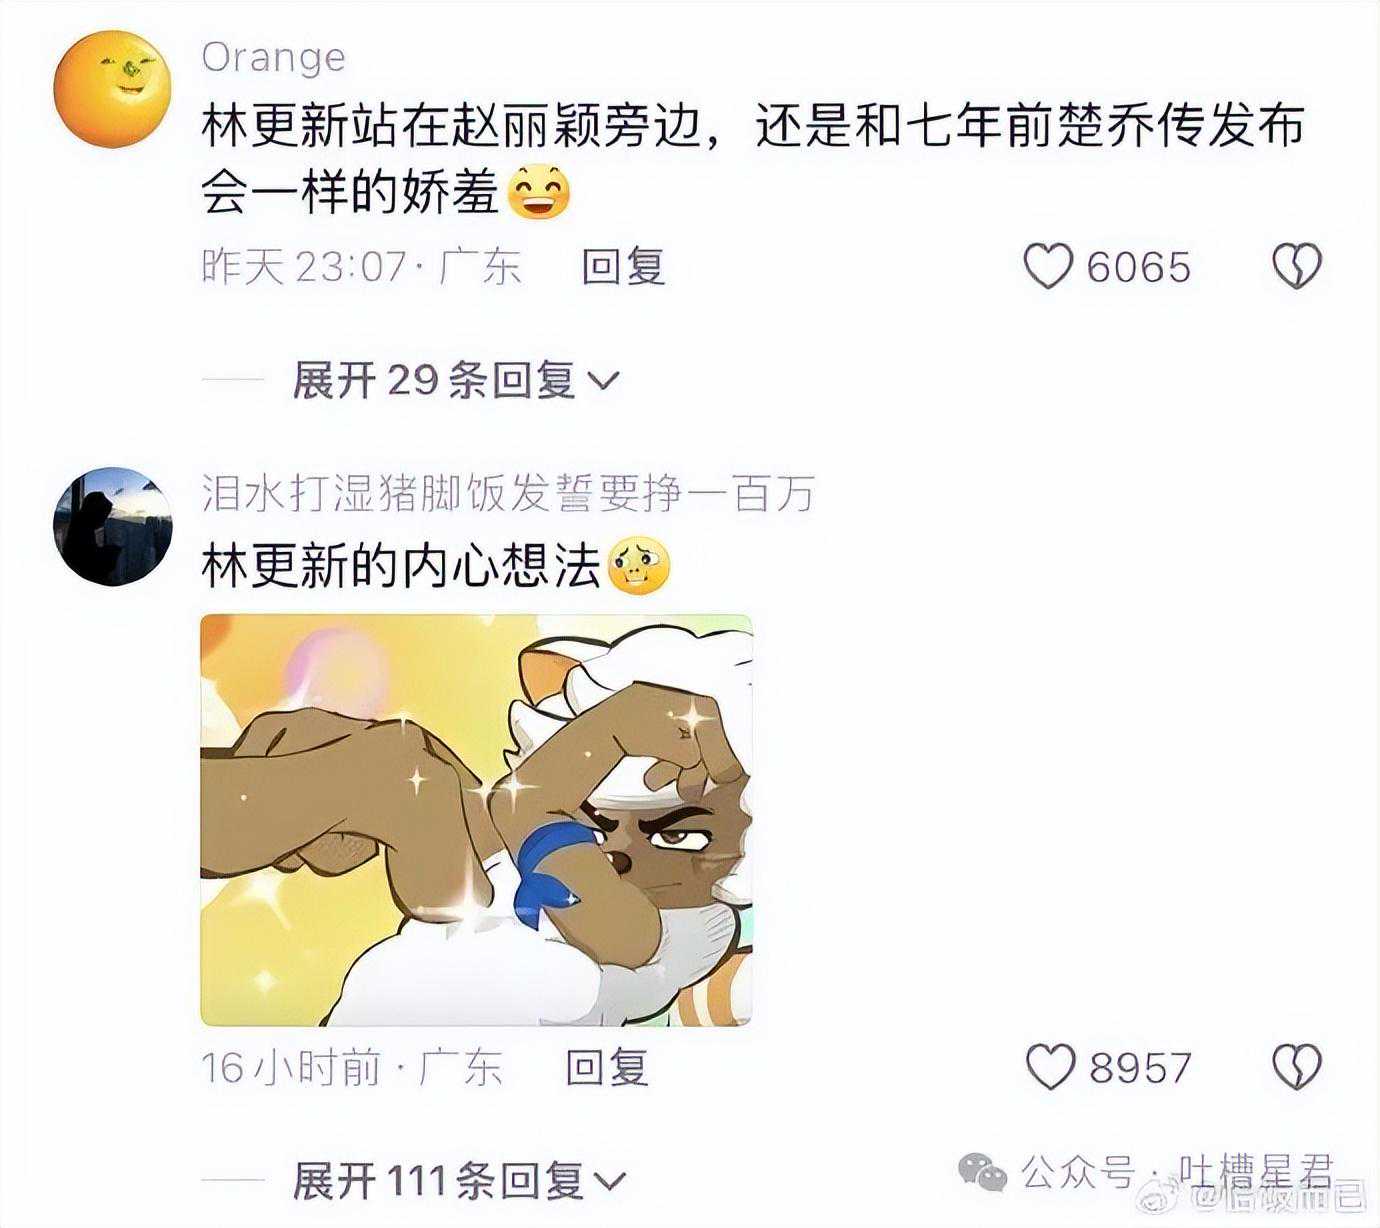Select comment text about 林更新站在赵丽颖旁边
This screenshot has height=1228, width=1380.
753,158
